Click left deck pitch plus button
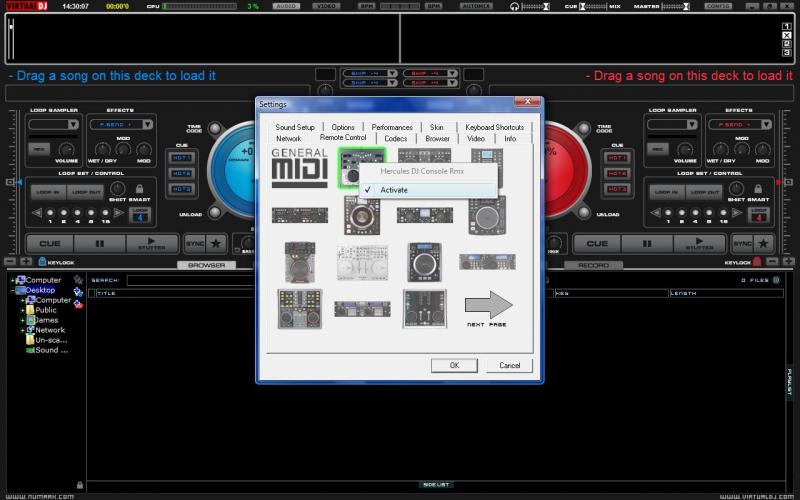Screen dimensions: 800x500 [26, 262]
